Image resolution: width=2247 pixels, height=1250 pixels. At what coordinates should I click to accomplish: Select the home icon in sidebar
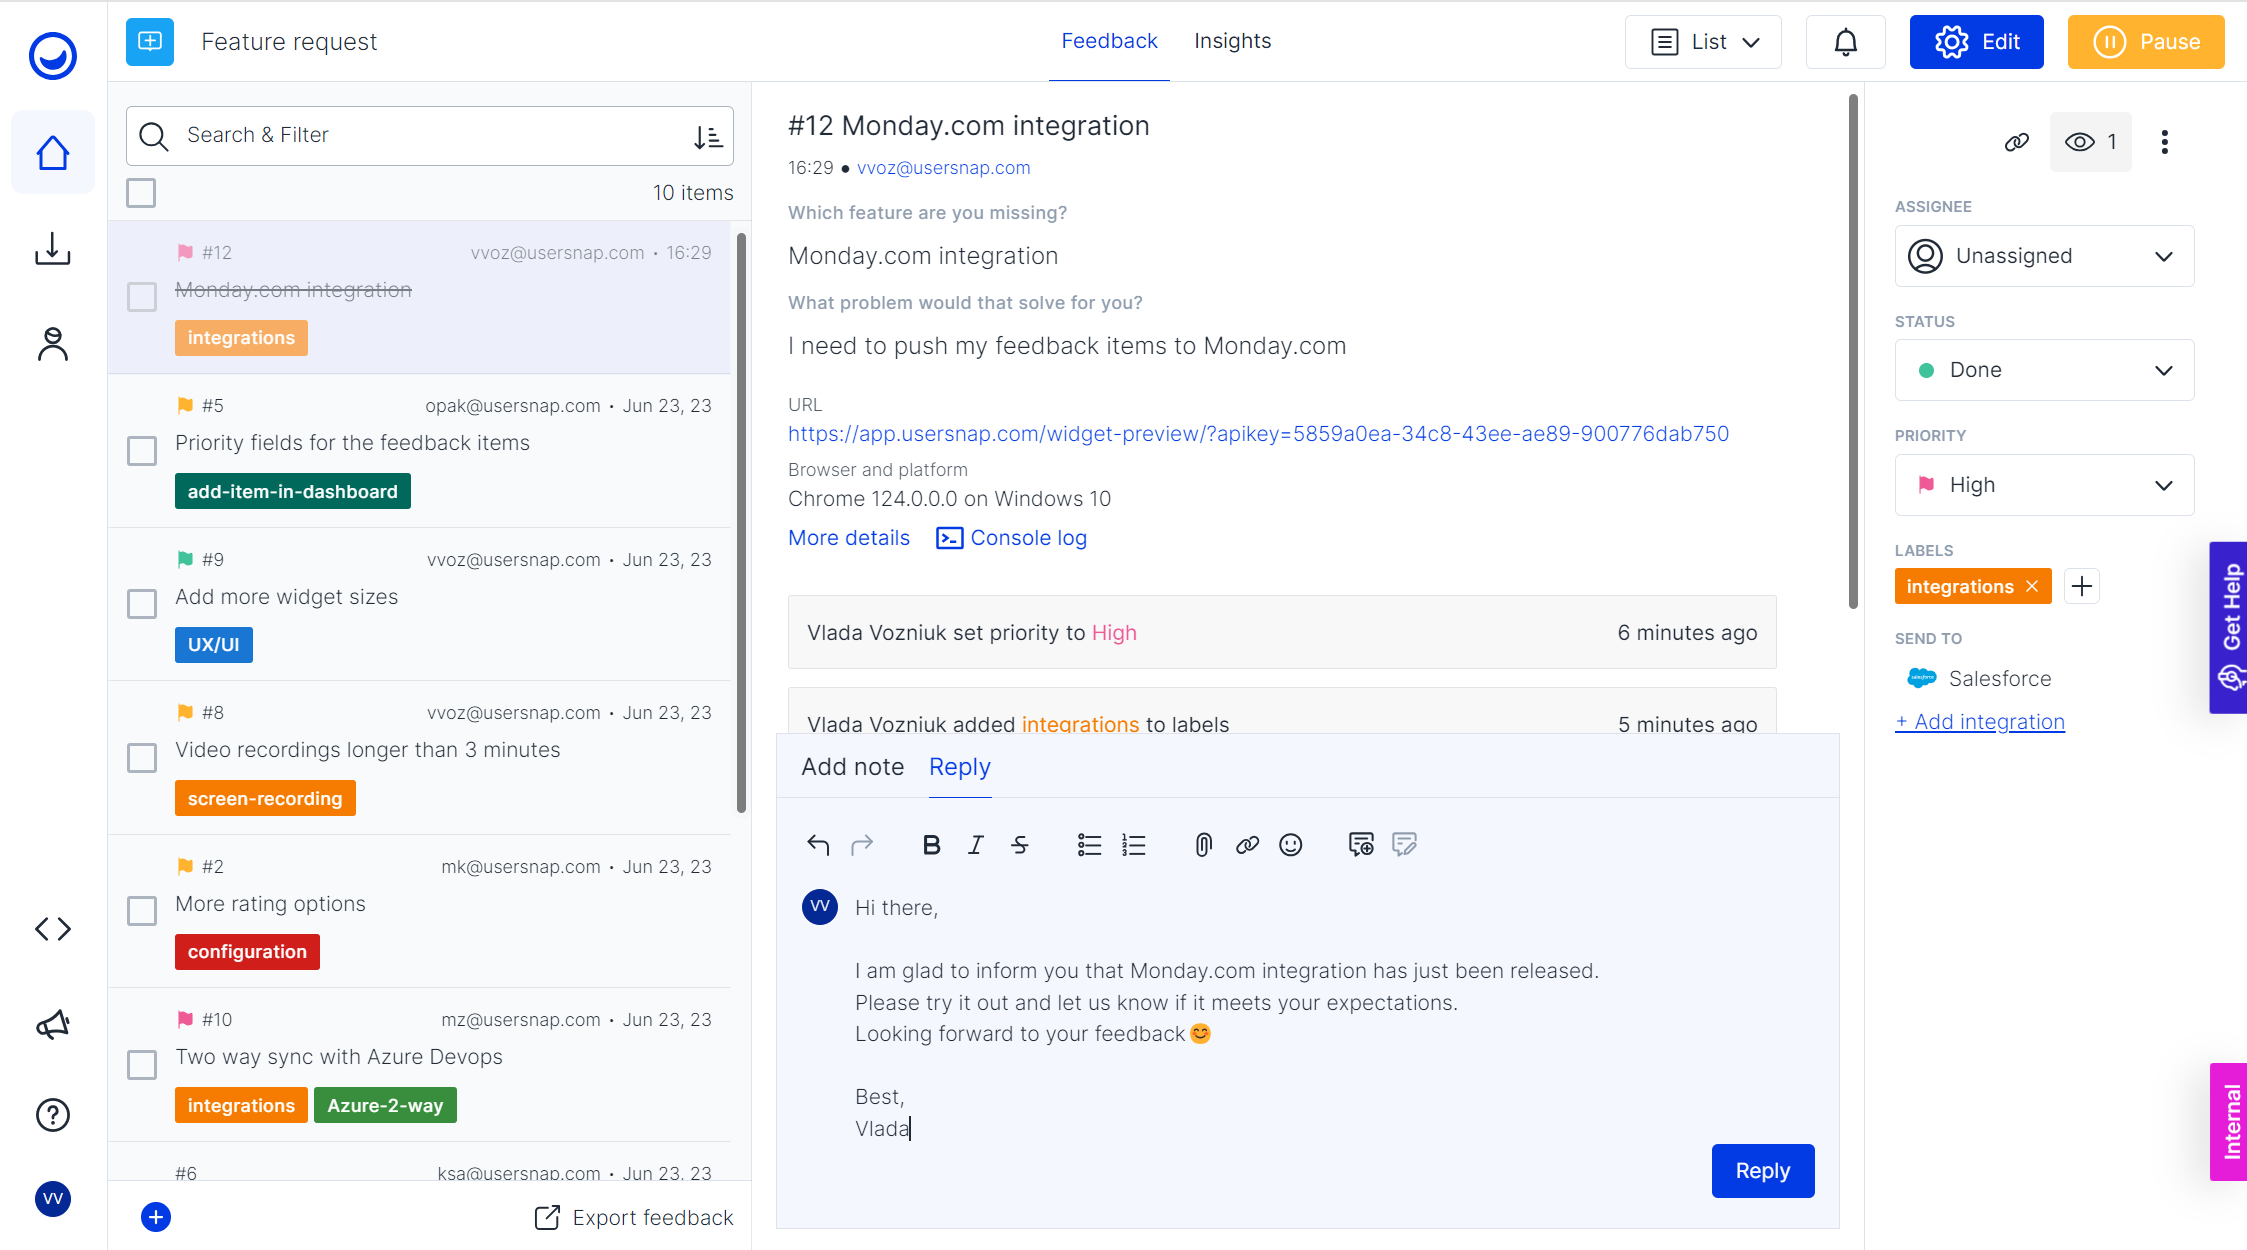[x=53, y=153]
